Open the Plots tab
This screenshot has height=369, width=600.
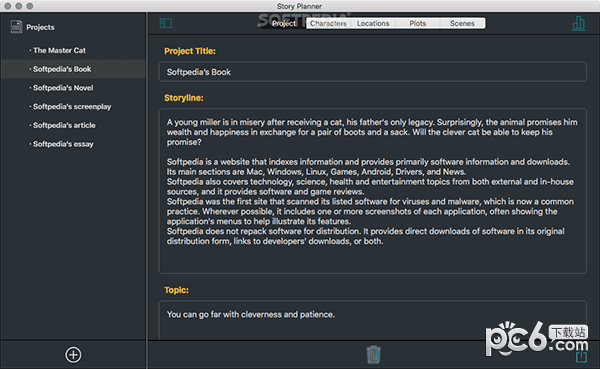pos(417,23)
